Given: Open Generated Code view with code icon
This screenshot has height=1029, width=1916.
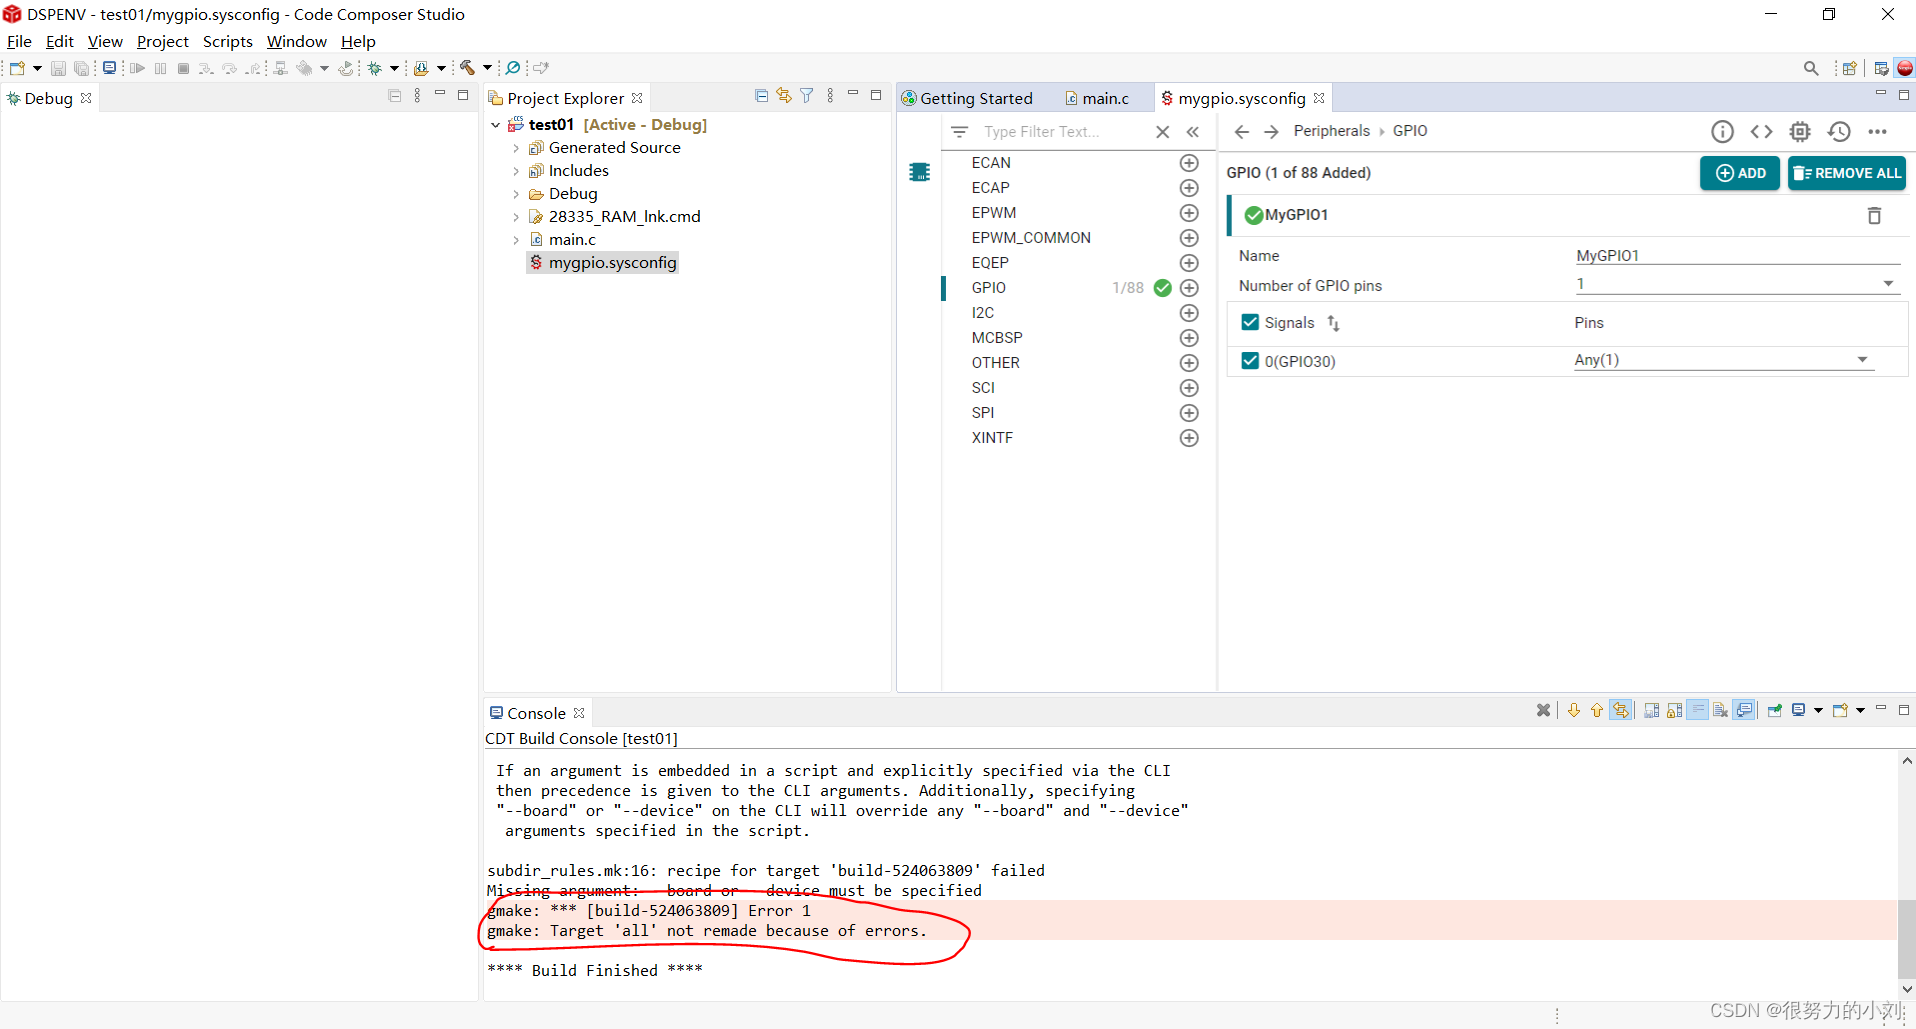Looking at the screenshot, I should click(x=1762, y=131).
